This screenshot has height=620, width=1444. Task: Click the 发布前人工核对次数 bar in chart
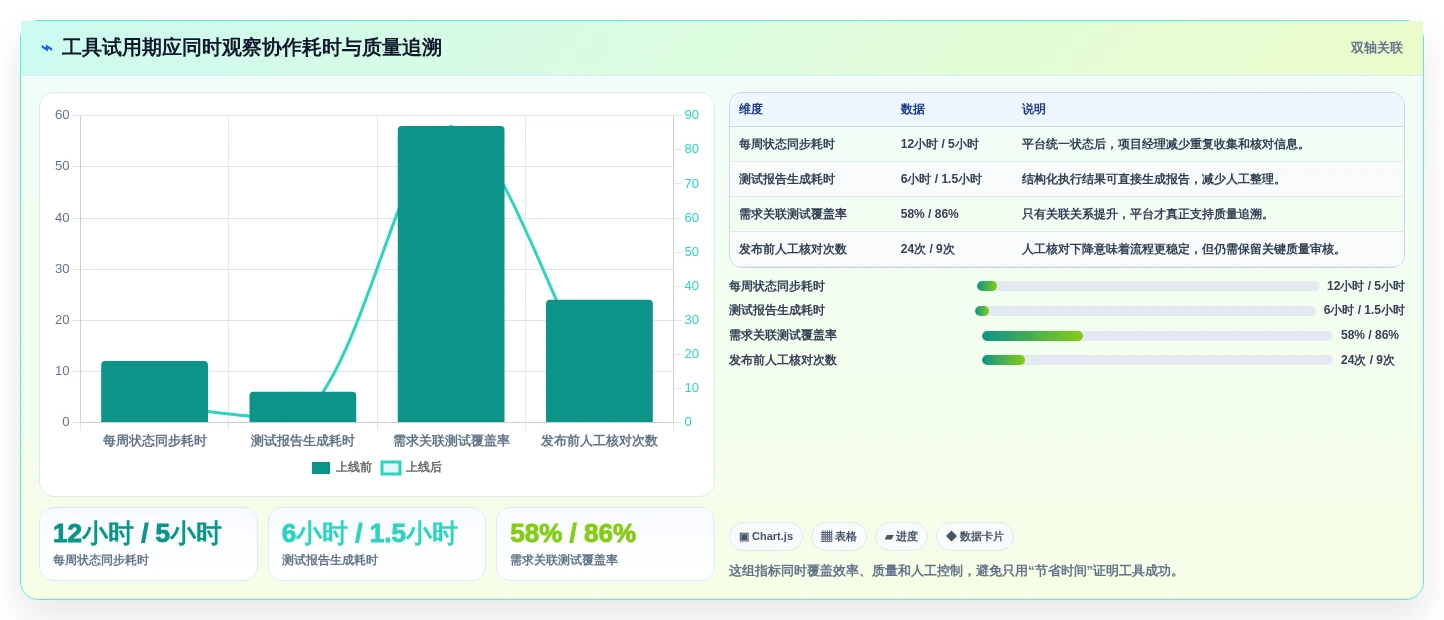click(x=599, y=361)
